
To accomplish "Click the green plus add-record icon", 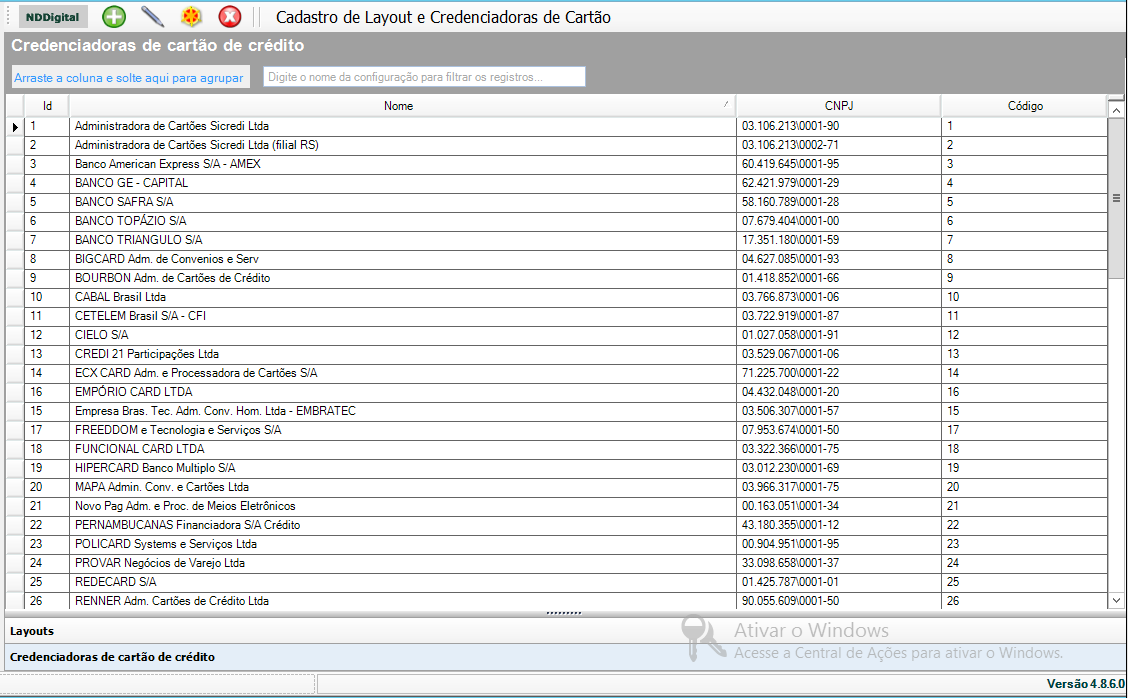I will (x=114, y=17).
